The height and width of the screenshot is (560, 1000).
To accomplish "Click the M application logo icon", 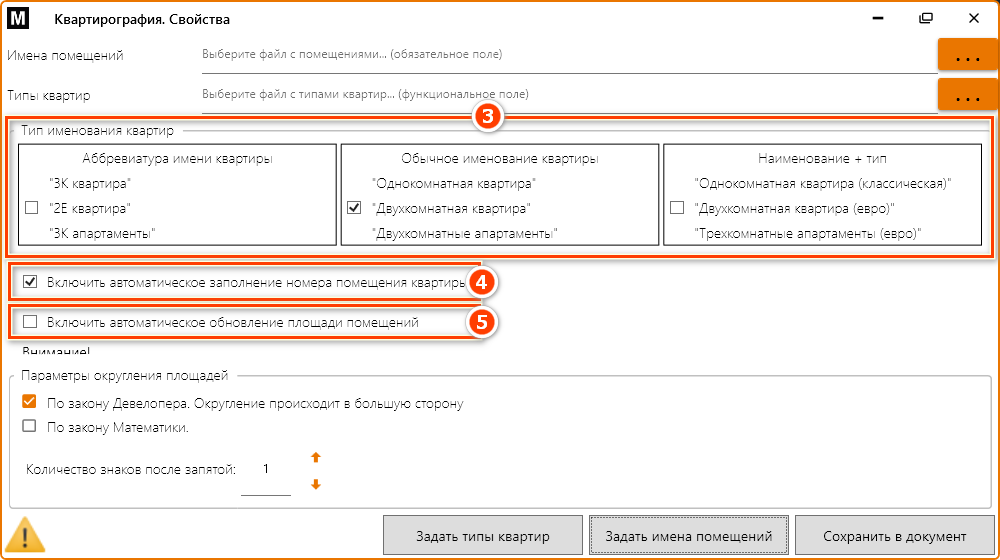I will click(x=20, y=19).
